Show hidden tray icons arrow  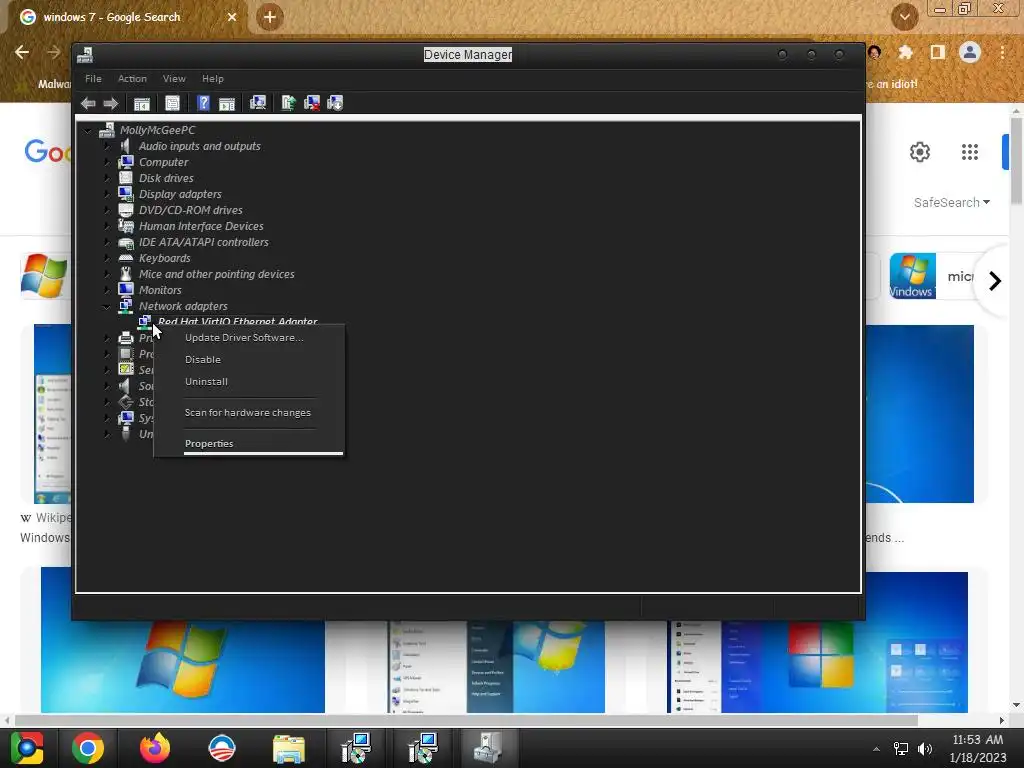[876, 749]
